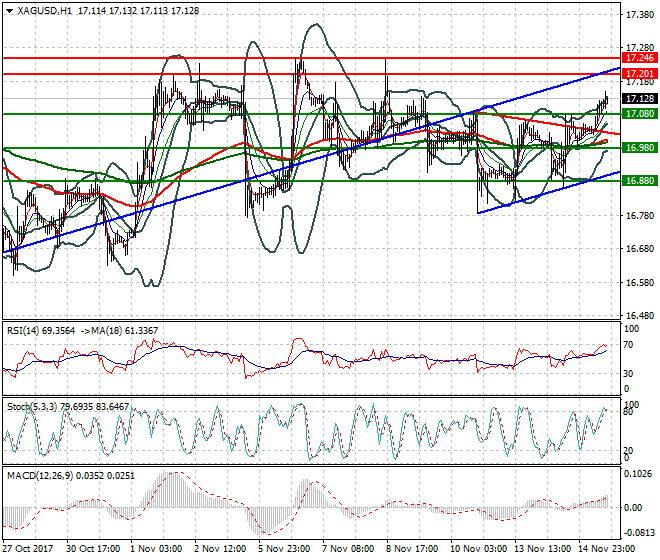
Task: Click the 14 Nov 23:00 time label
Action: 607,549
